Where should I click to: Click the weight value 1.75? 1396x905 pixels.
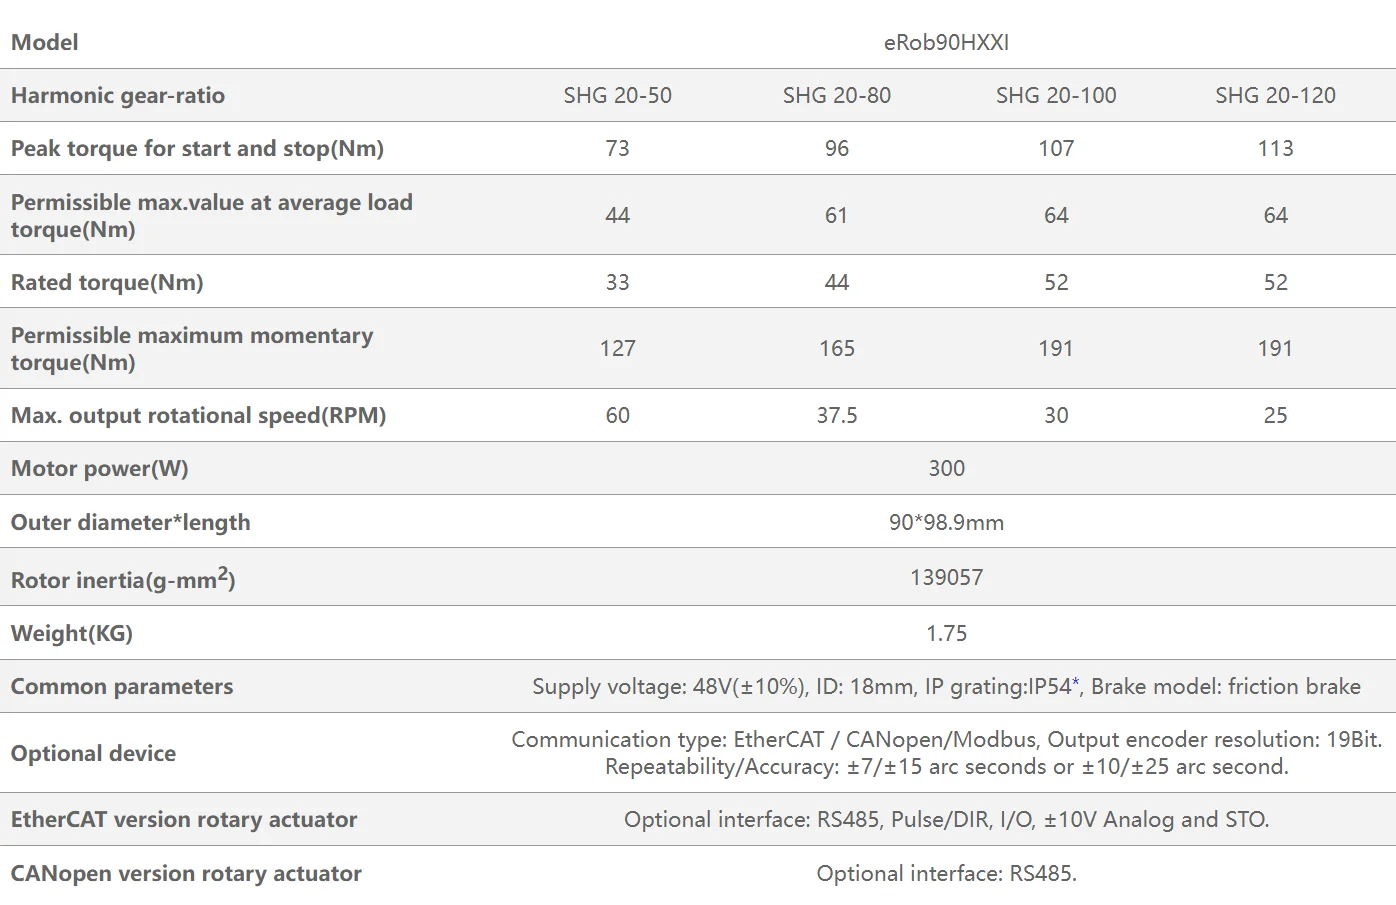click(x=946, y=633)
